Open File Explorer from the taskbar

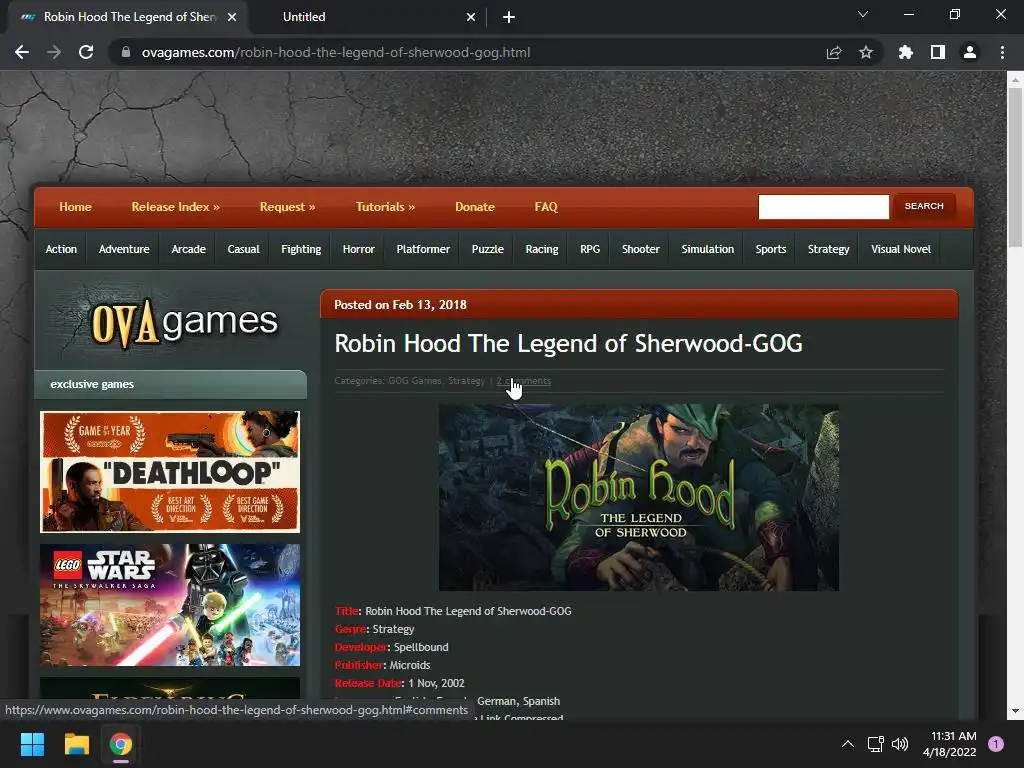76,744
